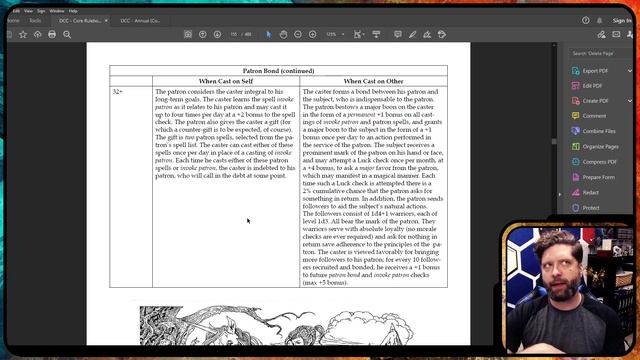The image size is (640, 360).
Task: Click the 'When Cast on Self' header
Action: click(x=226, y=81)
